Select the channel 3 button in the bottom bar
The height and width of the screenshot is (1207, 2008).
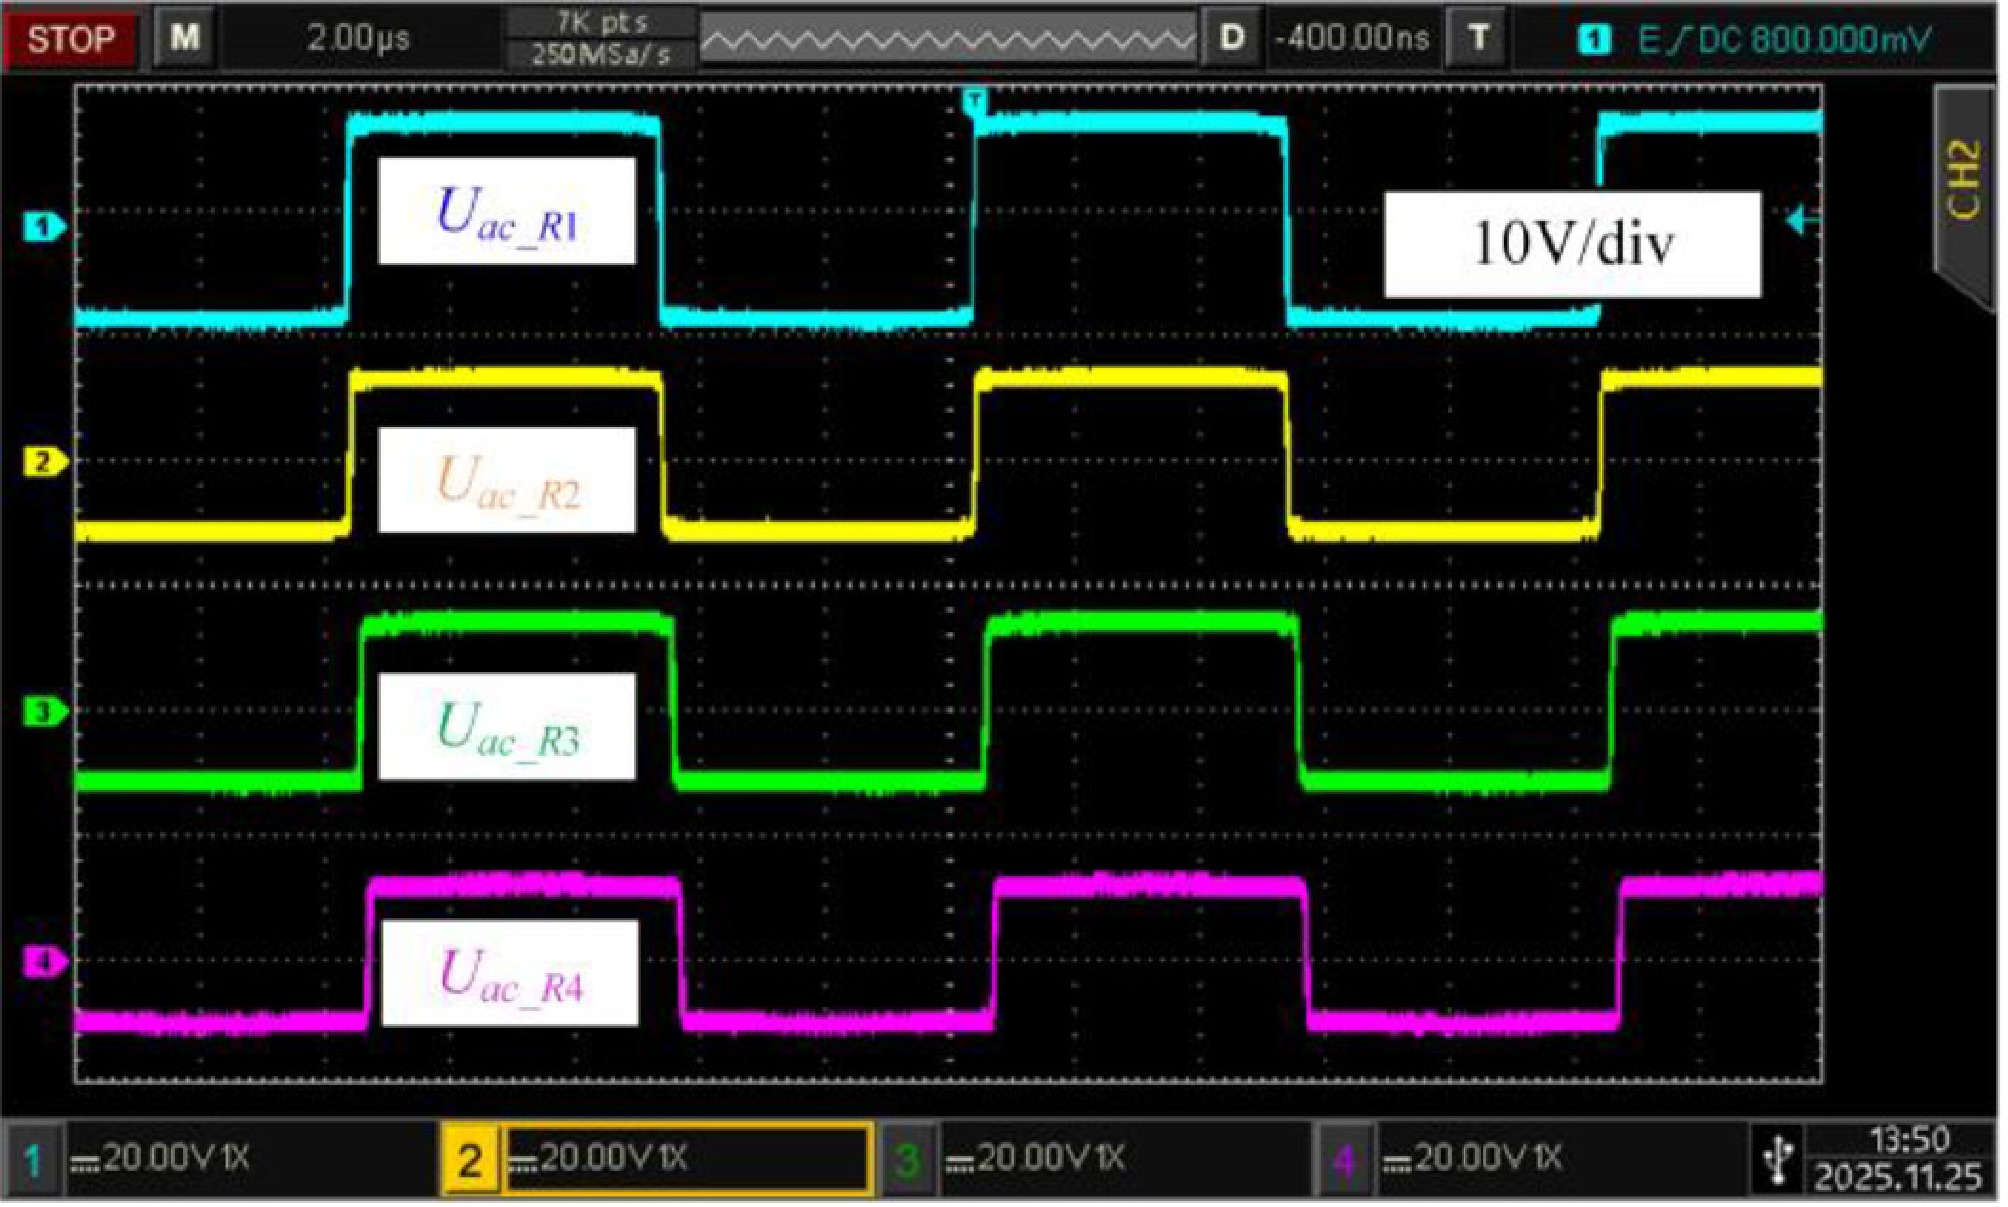(907, 1160)
